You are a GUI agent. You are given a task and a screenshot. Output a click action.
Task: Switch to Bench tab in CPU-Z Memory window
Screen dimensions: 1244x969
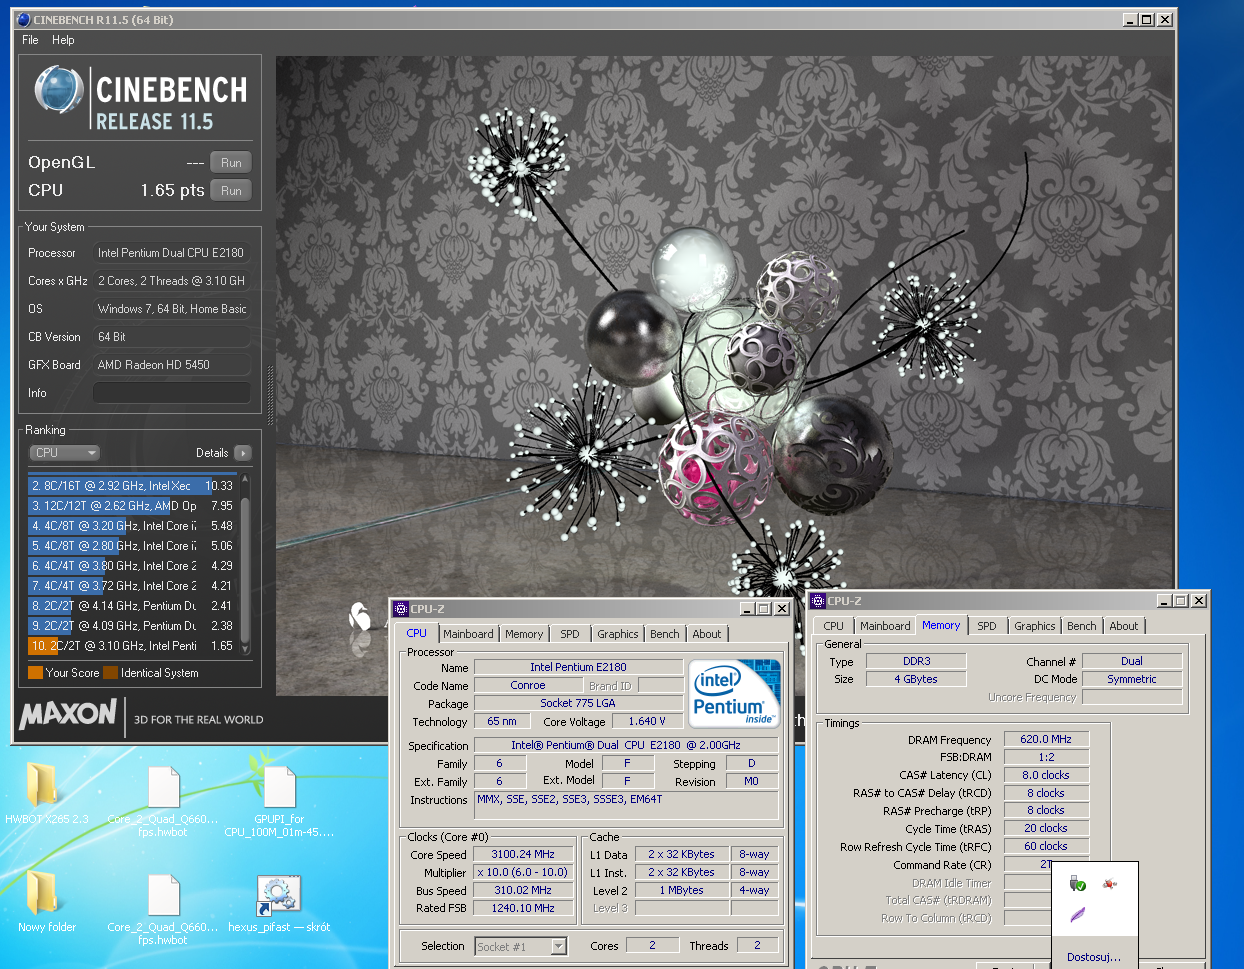(x=1082, y=626)
